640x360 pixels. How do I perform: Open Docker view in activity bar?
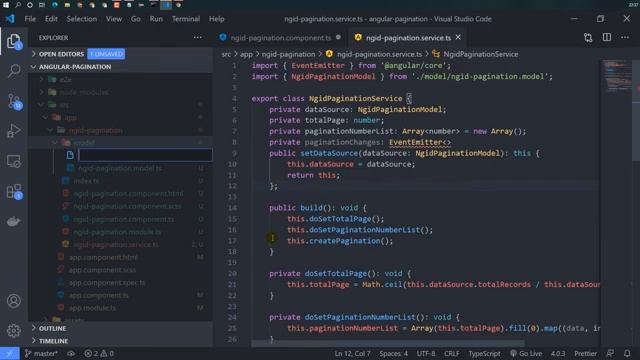(x=13, y=221)
